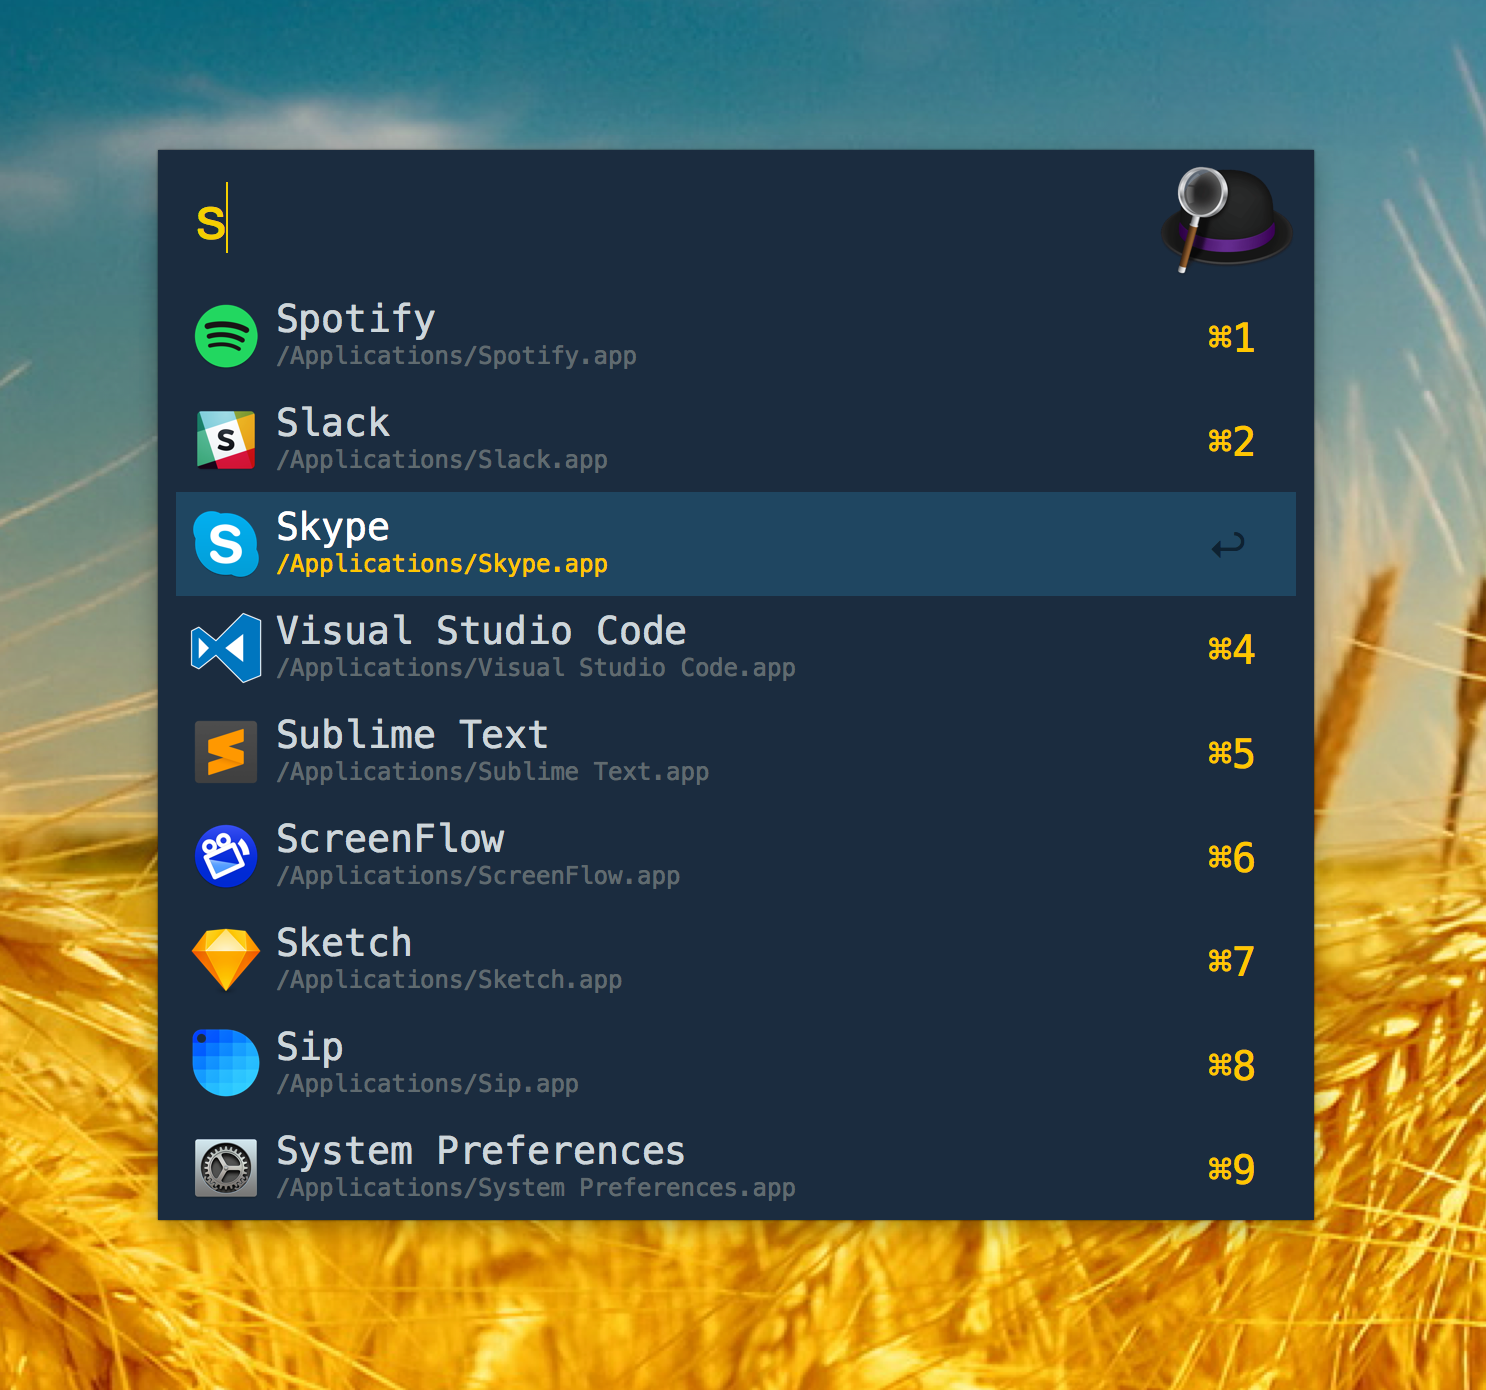The height and width of the screenshot is (1390, 1486).
Task: Click the return arrow on Skype row
Action: 1228,545
